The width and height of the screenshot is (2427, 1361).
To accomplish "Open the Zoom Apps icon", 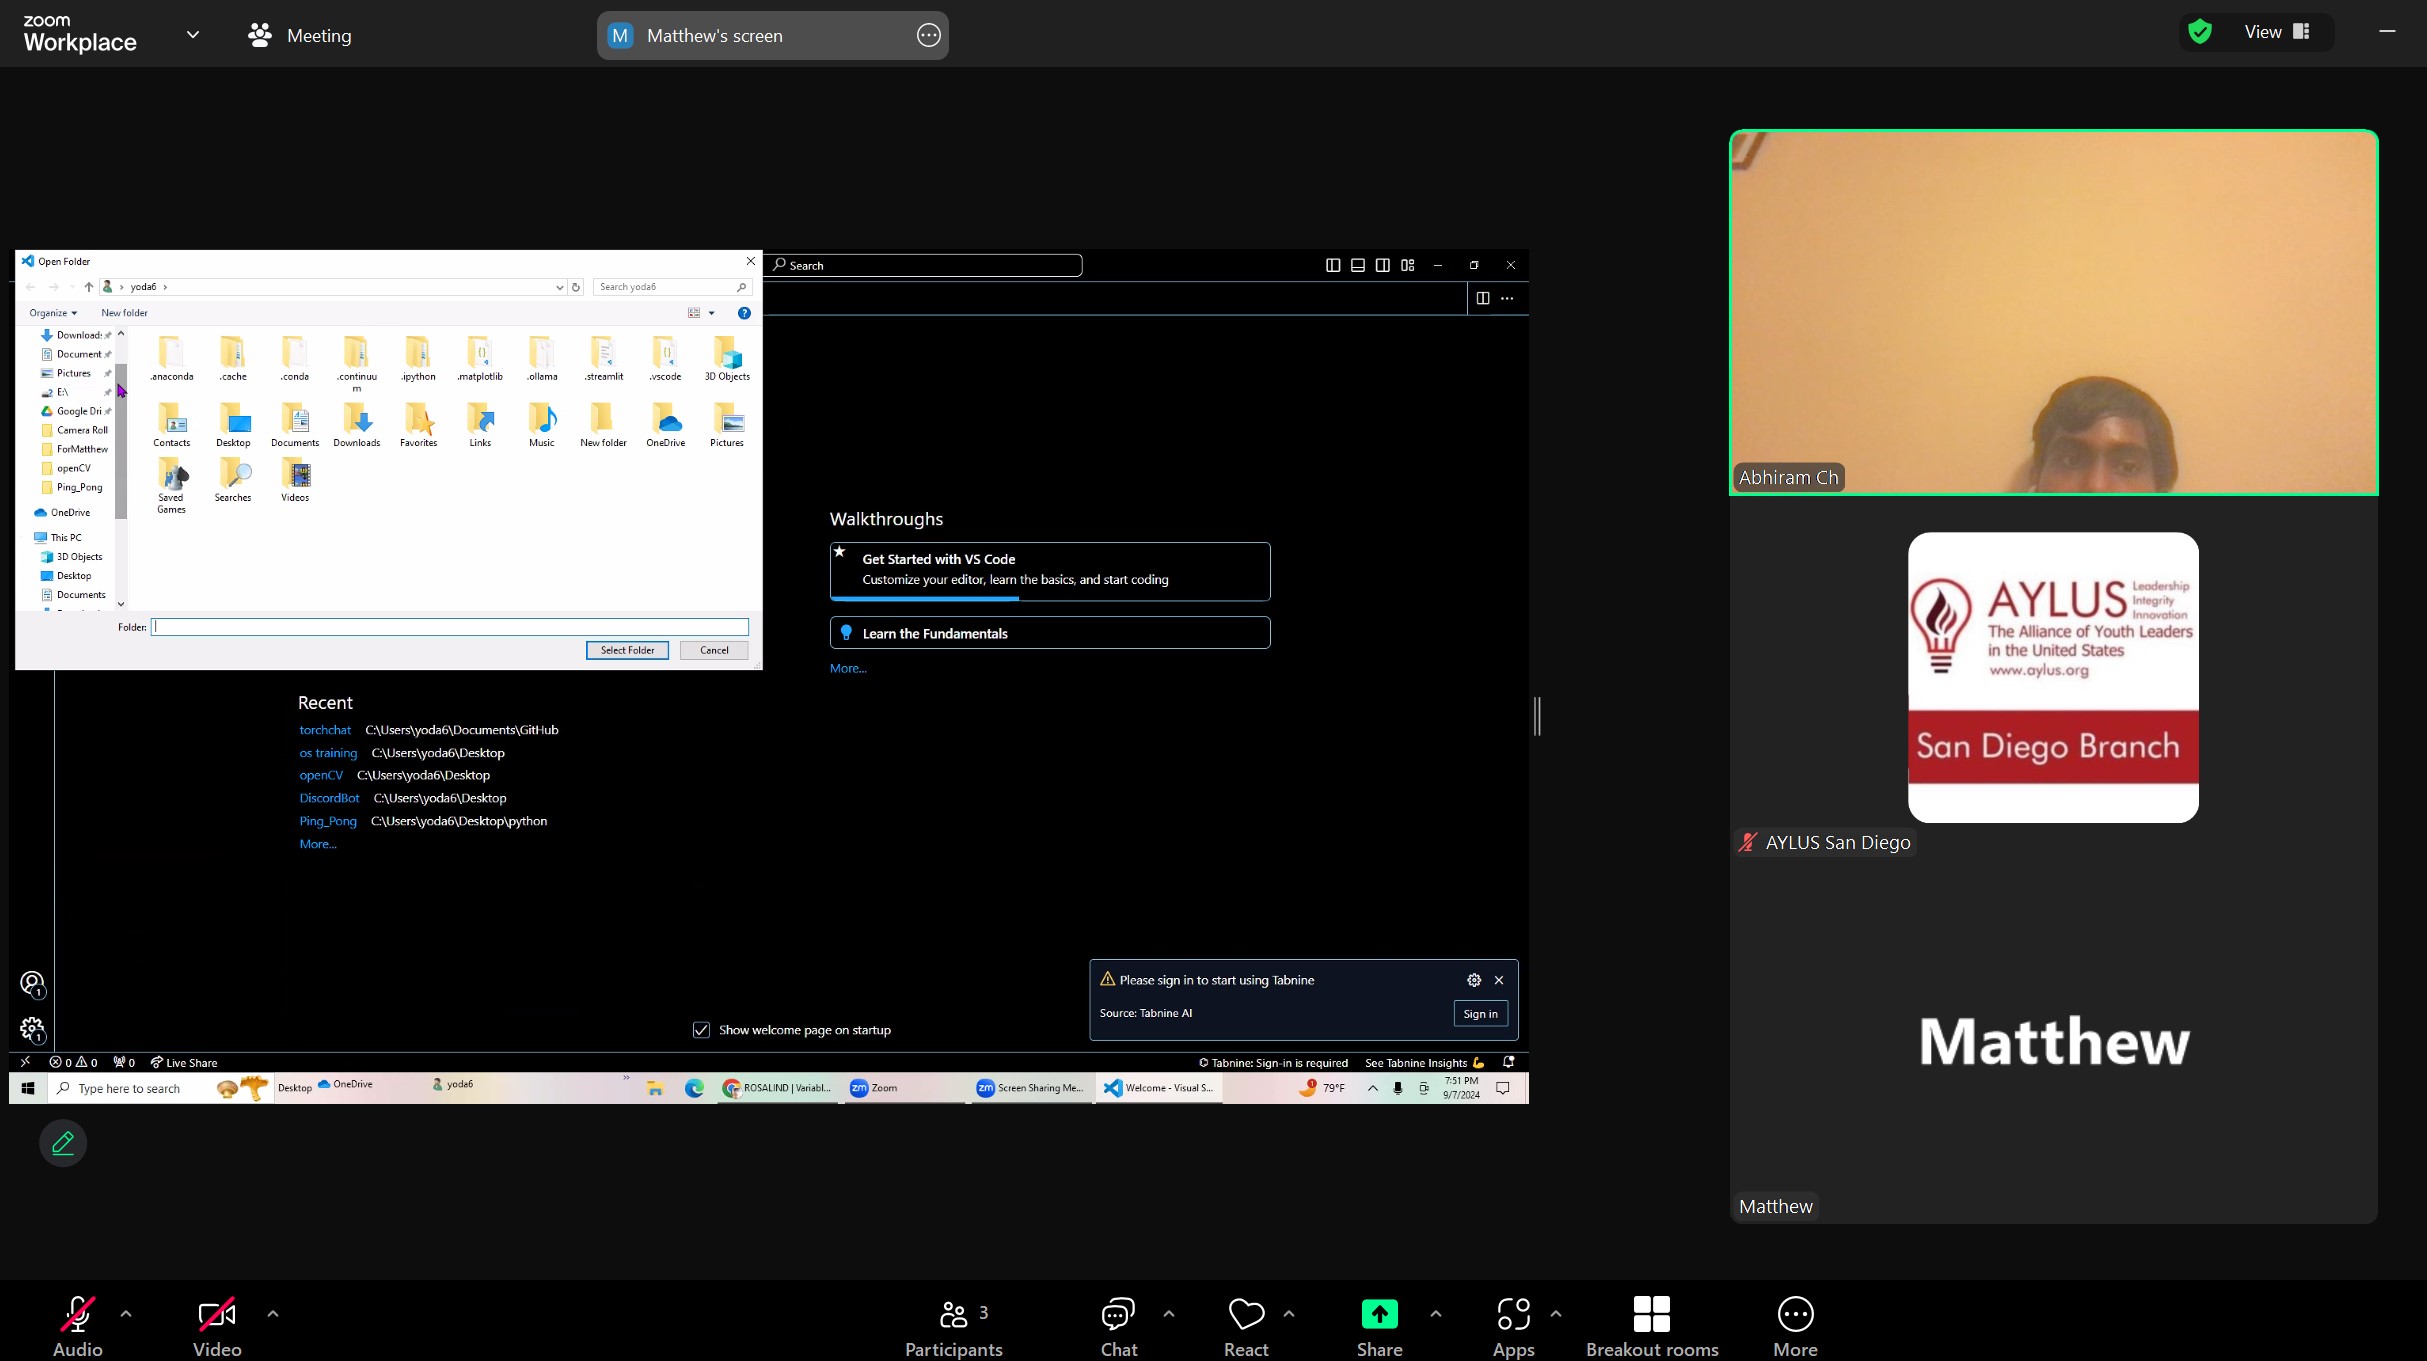I will click(x=1513, y=1314).
